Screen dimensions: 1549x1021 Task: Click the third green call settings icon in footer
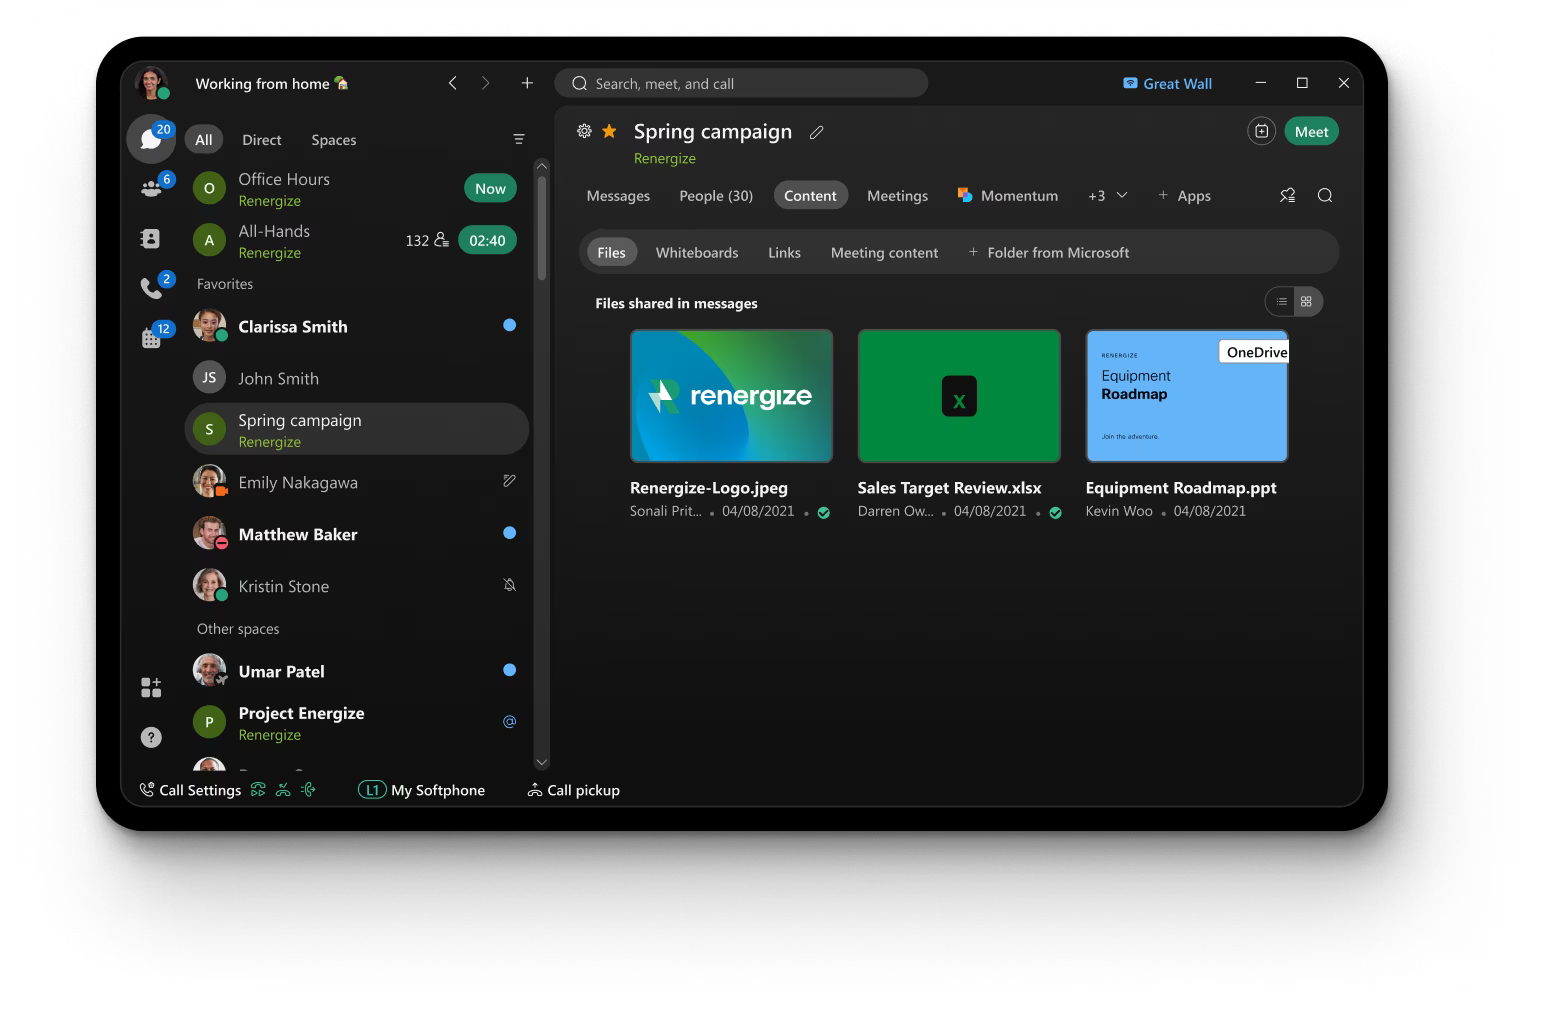308,790
